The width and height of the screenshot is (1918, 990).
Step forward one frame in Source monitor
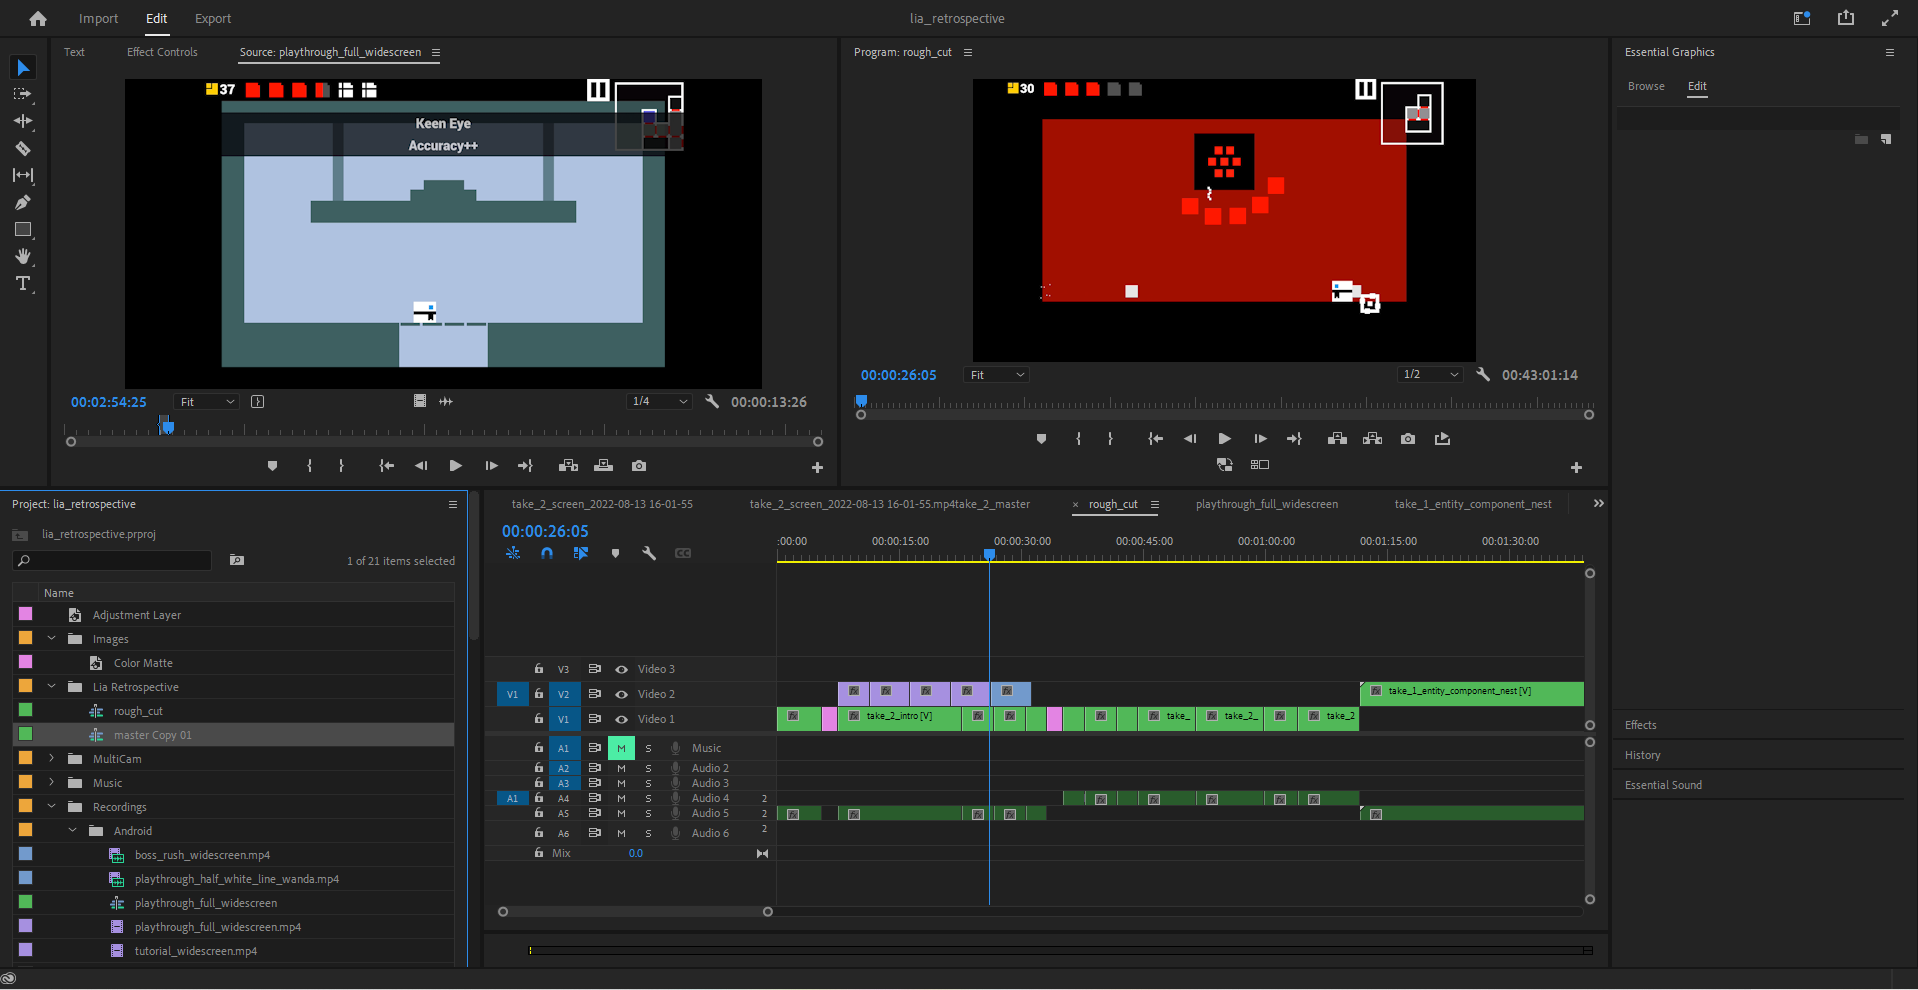pos(491,465)
